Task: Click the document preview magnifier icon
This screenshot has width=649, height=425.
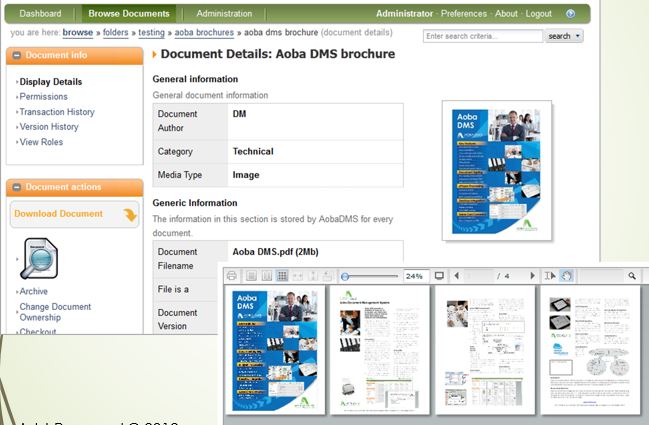Action: (x=39, y=259)
